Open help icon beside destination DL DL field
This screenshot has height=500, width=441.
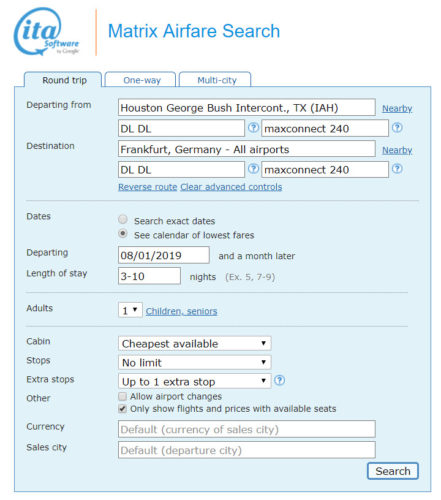pos(253,169)
